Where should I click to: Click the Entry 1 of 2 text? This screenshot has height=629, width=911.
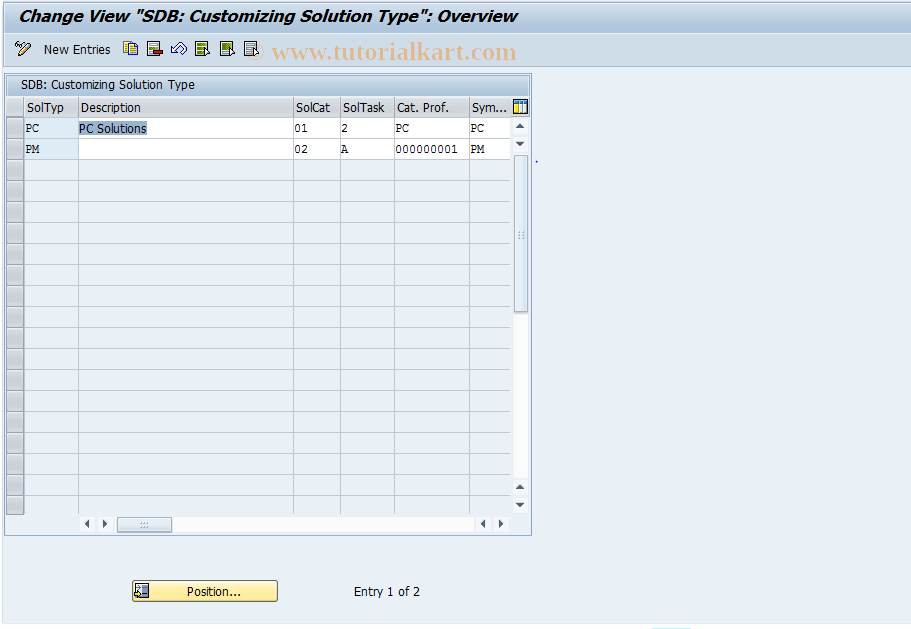pos(386,591)
